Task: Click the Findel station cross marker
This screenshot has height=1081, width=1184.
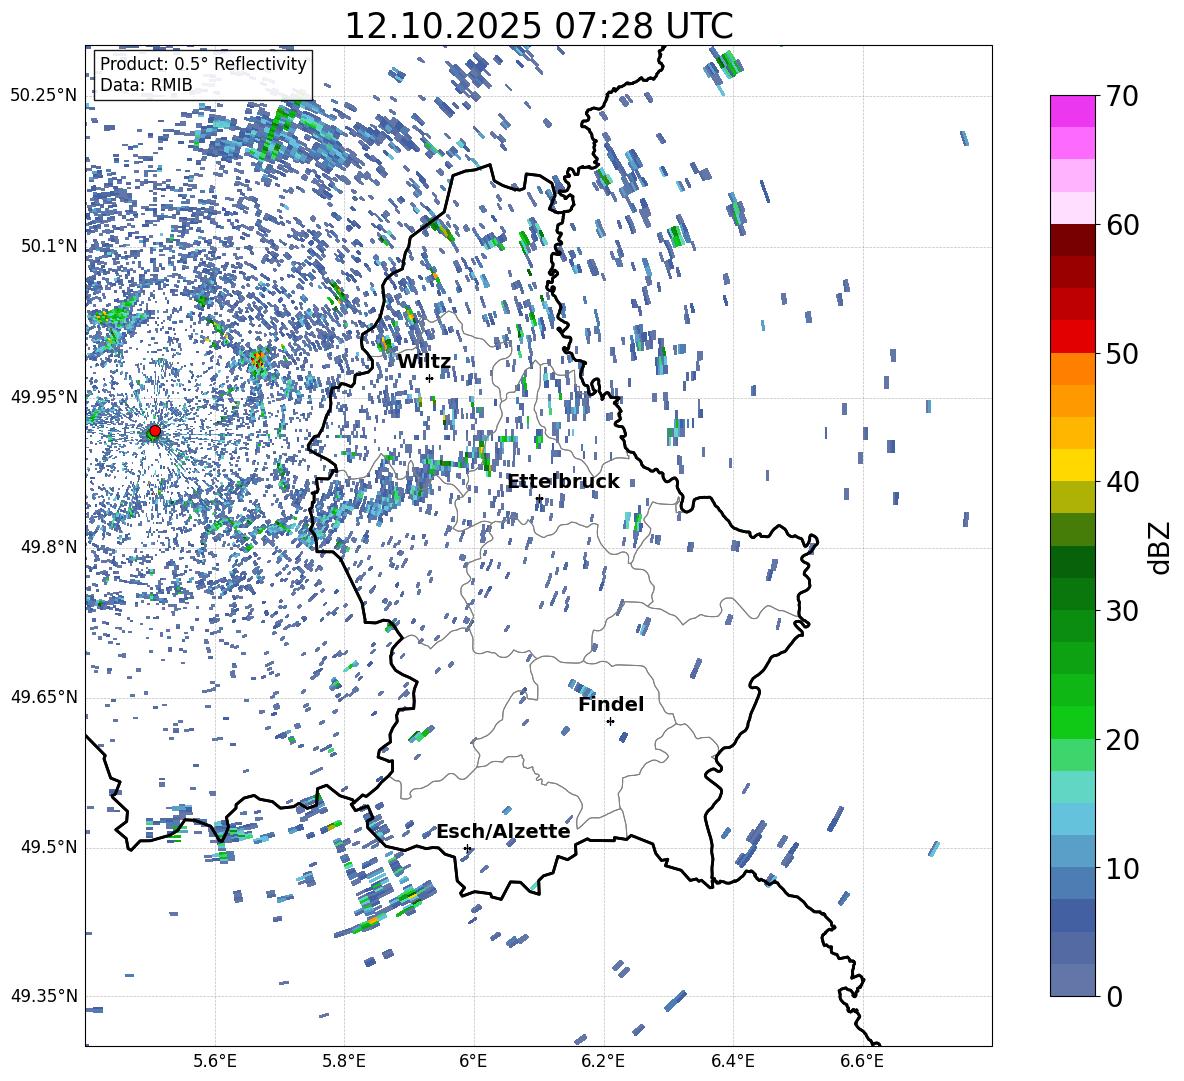Action: 610,721
